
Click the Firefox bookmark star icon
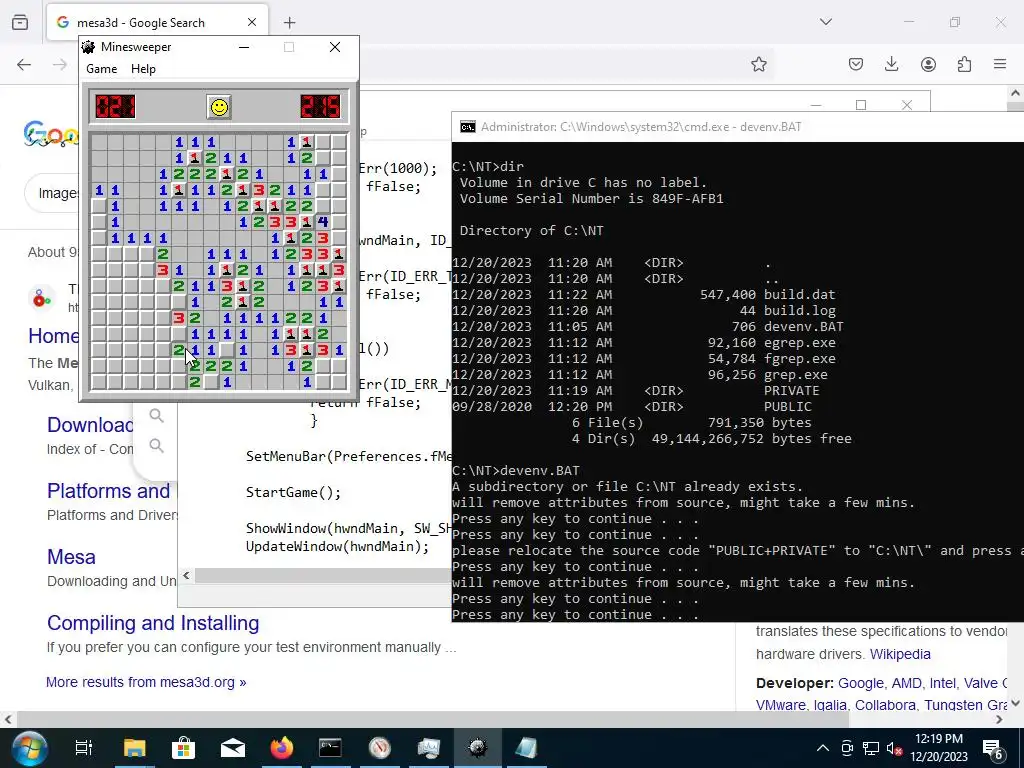pyautogui.click(x=758, y=64)
